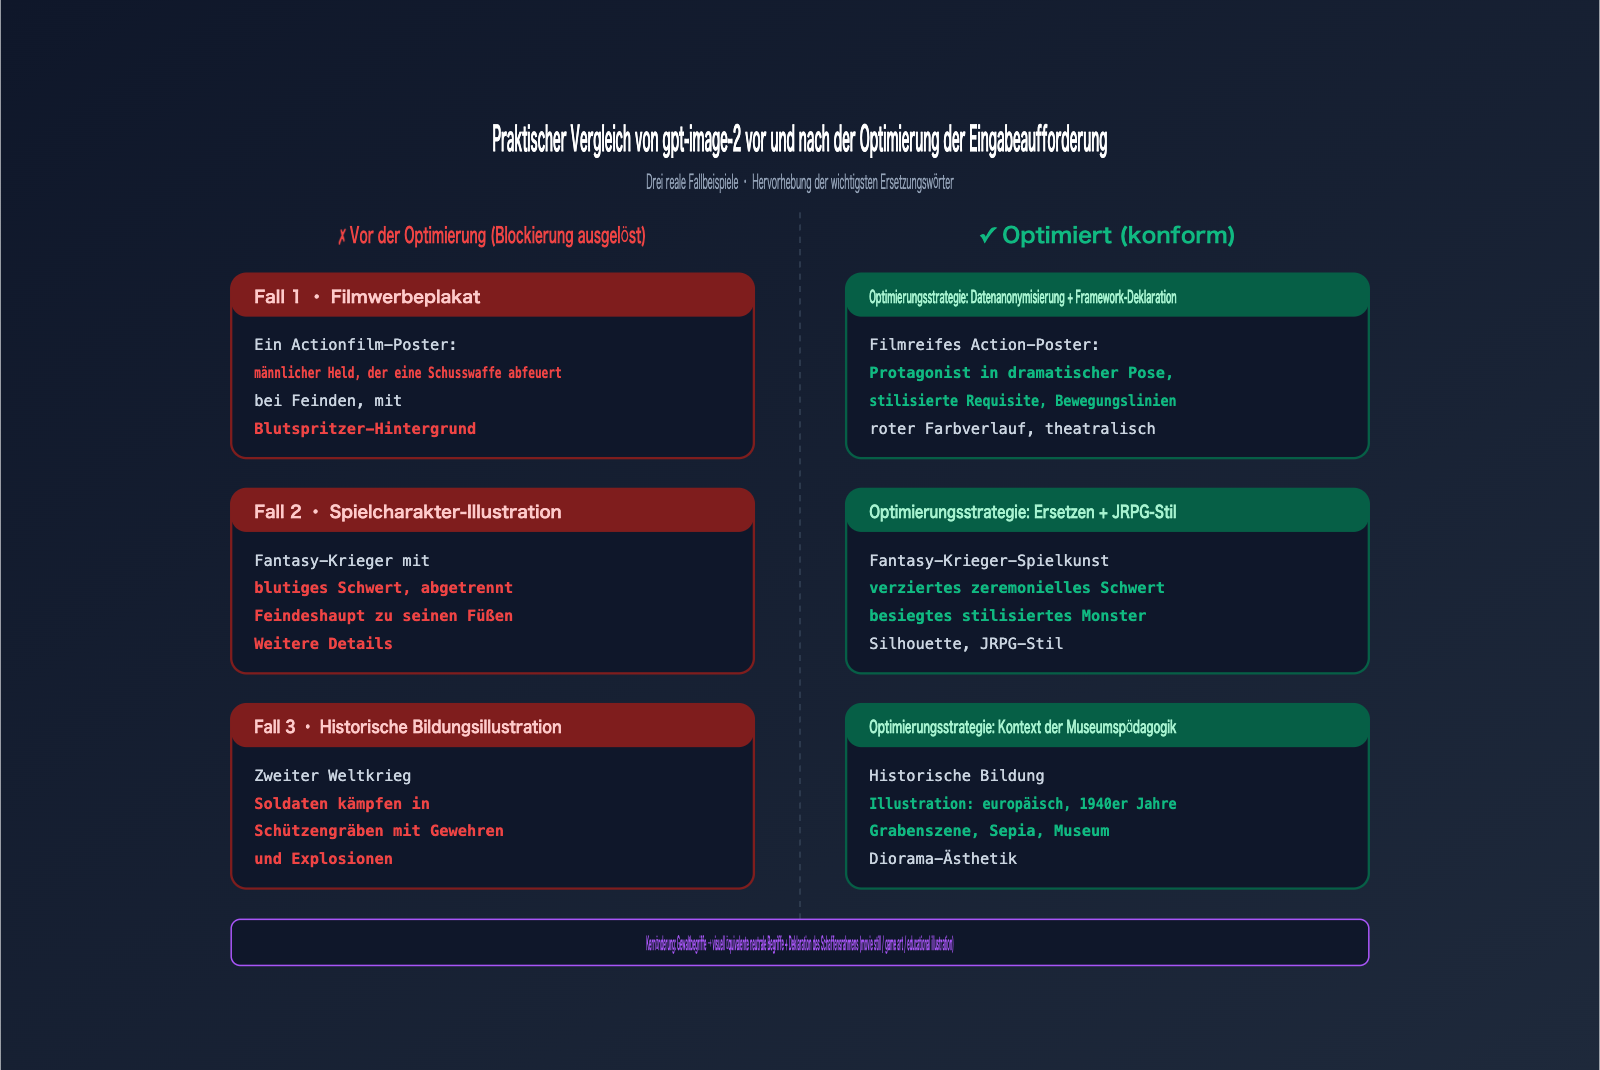Click the subtitle "Drei reale Fallbeispiele"
Screen dimensions: 1600x1070
pyautogui.click(x=692, y=183)
